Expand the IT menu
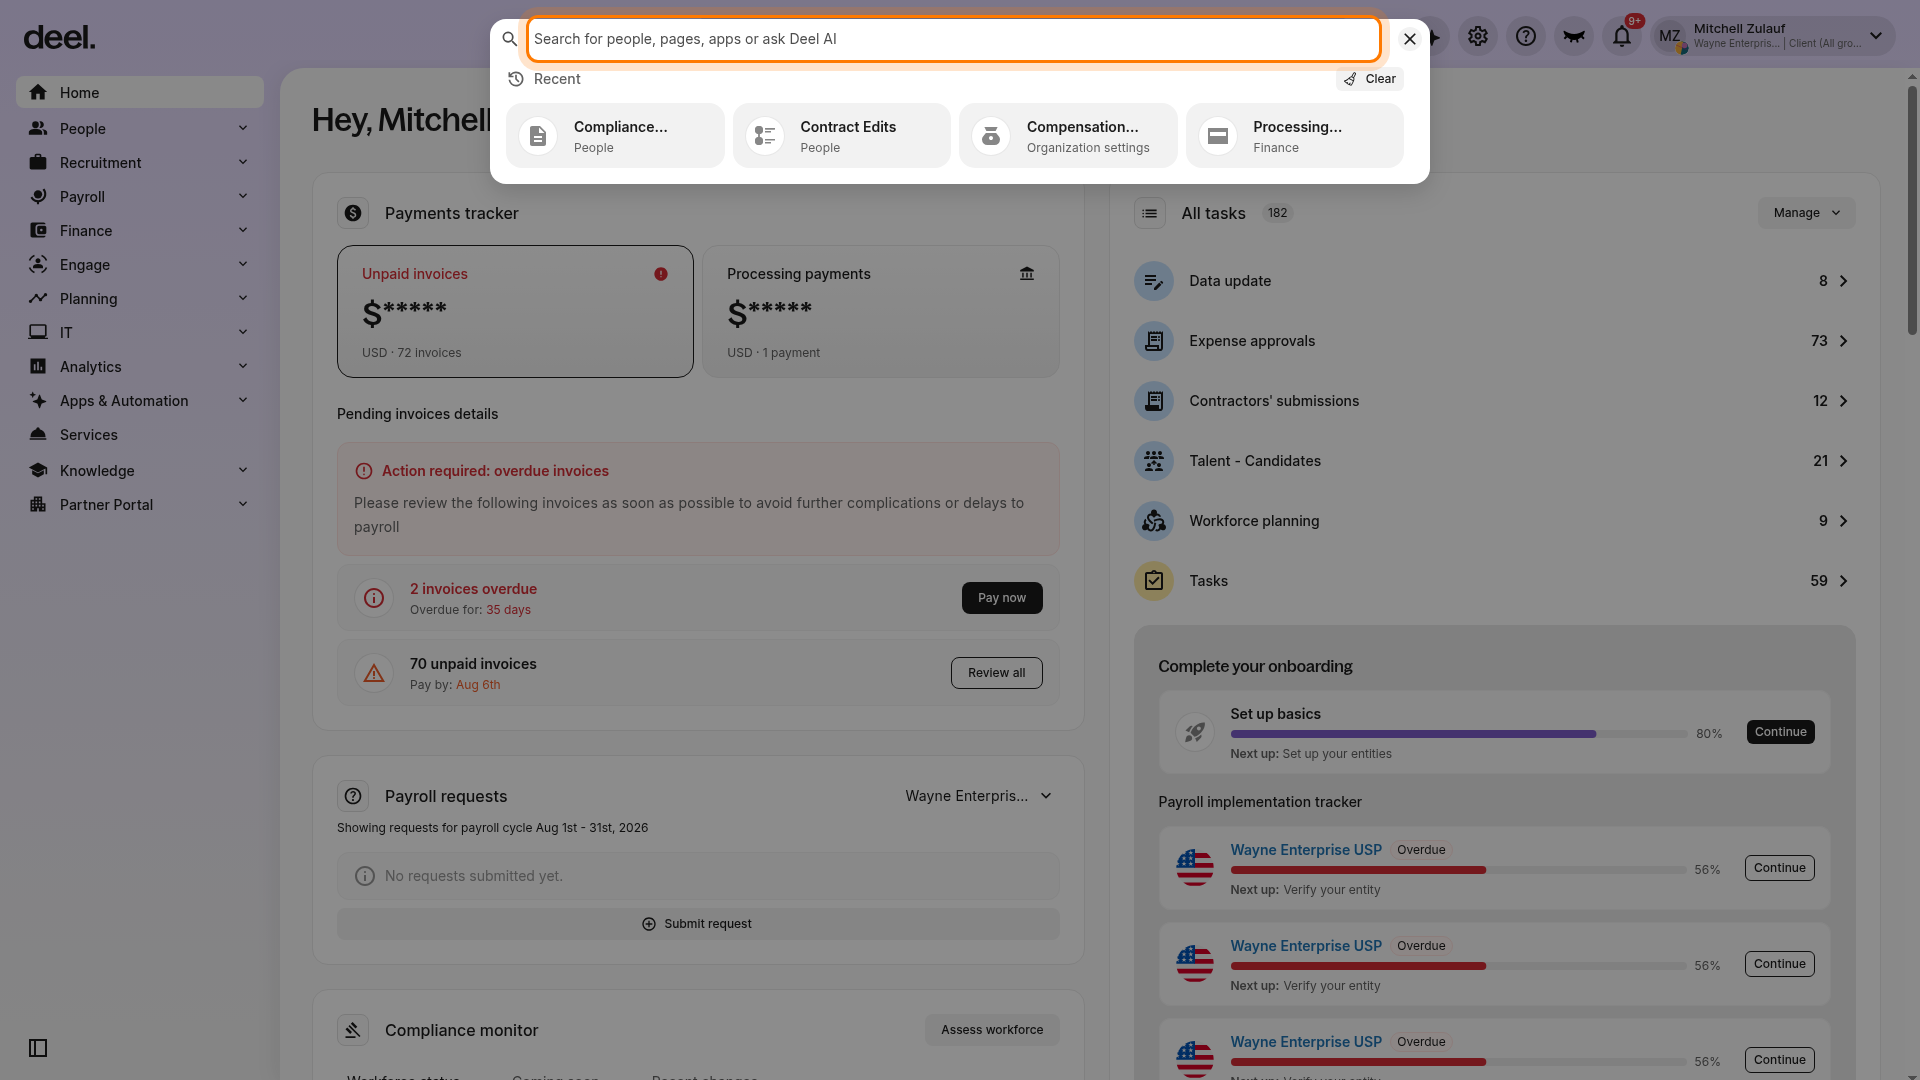 140,333
